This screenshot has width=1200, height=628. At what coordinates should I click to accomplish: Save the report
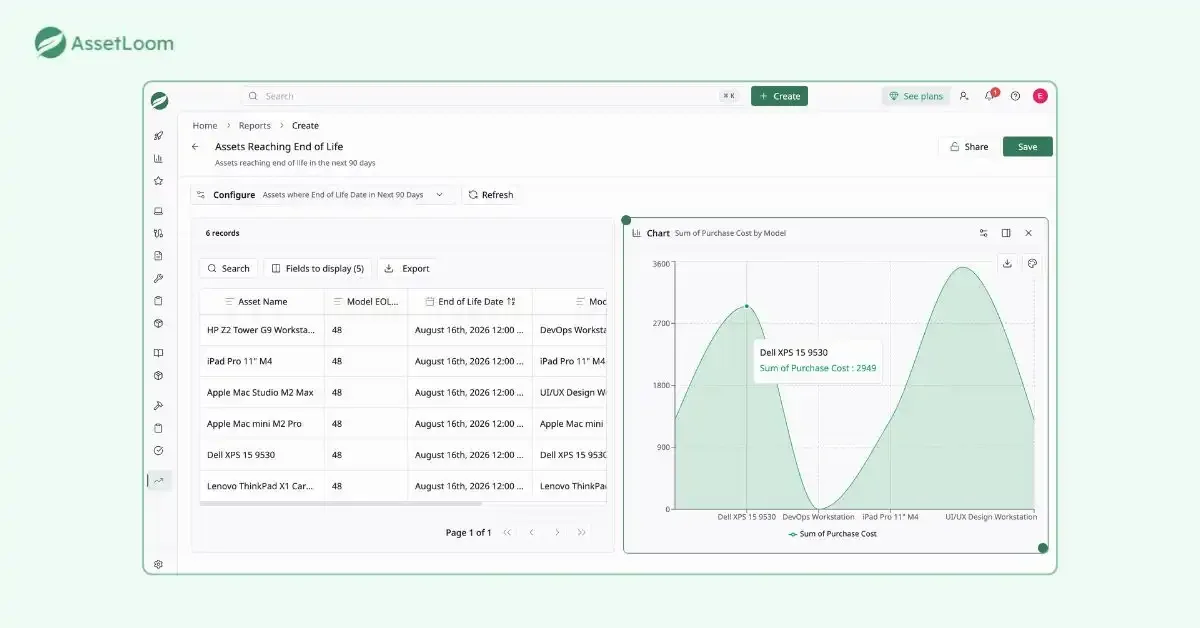(x=1028, y=147)
